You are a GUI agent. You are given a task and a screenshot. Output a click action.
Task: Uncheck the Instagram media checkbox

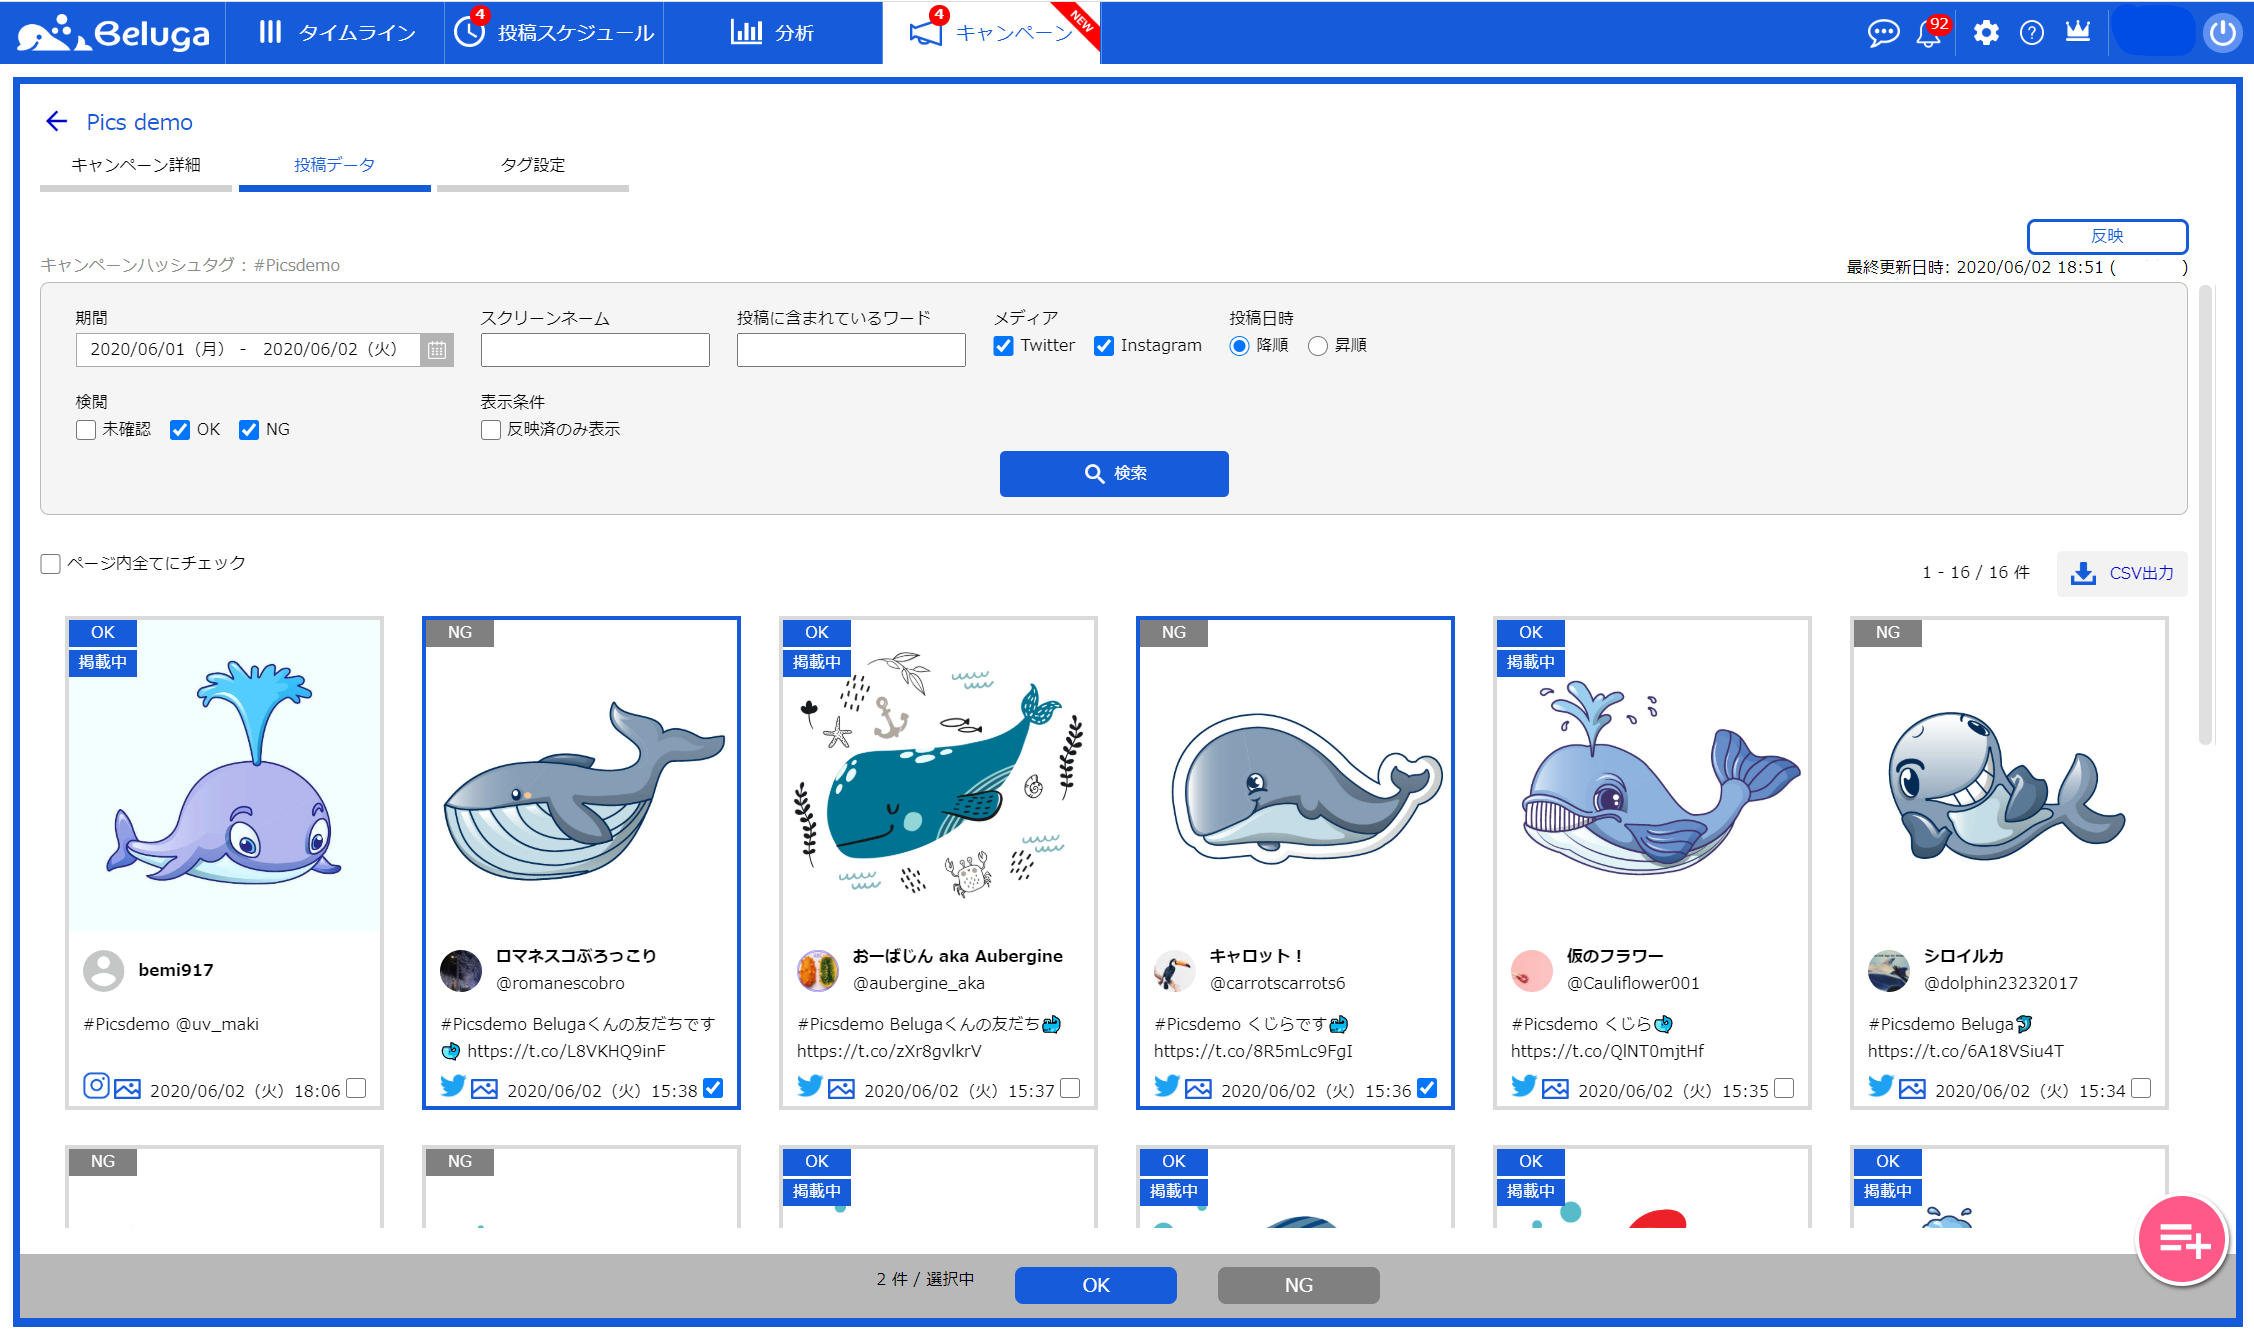[x=1104, y=346]
